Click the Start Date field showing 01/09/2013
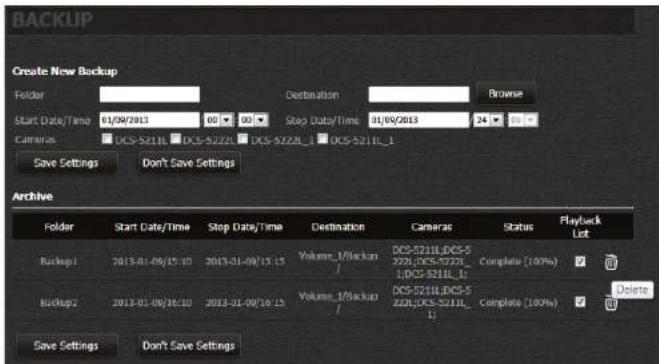This screenshot has width=659, height=364. [150, 120]
